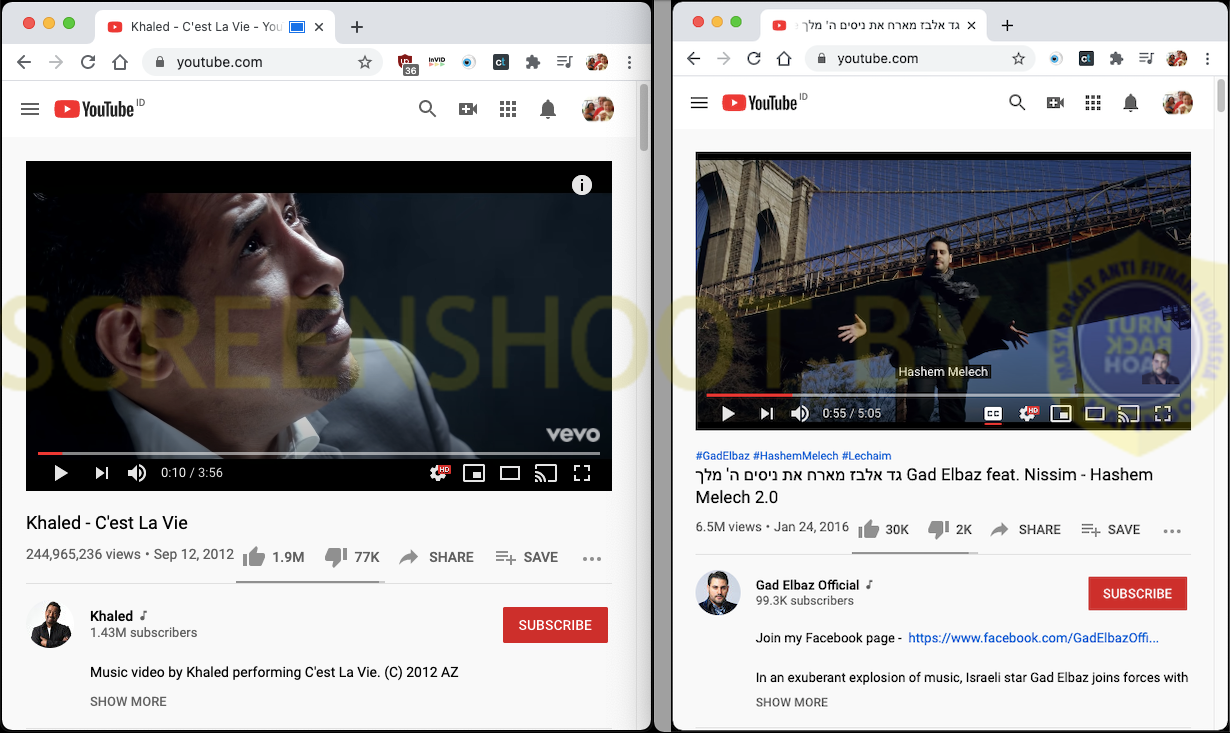Share the Khaled C'est La Vie video
Screen dimensions: 1230x733
tap(436, 557)
